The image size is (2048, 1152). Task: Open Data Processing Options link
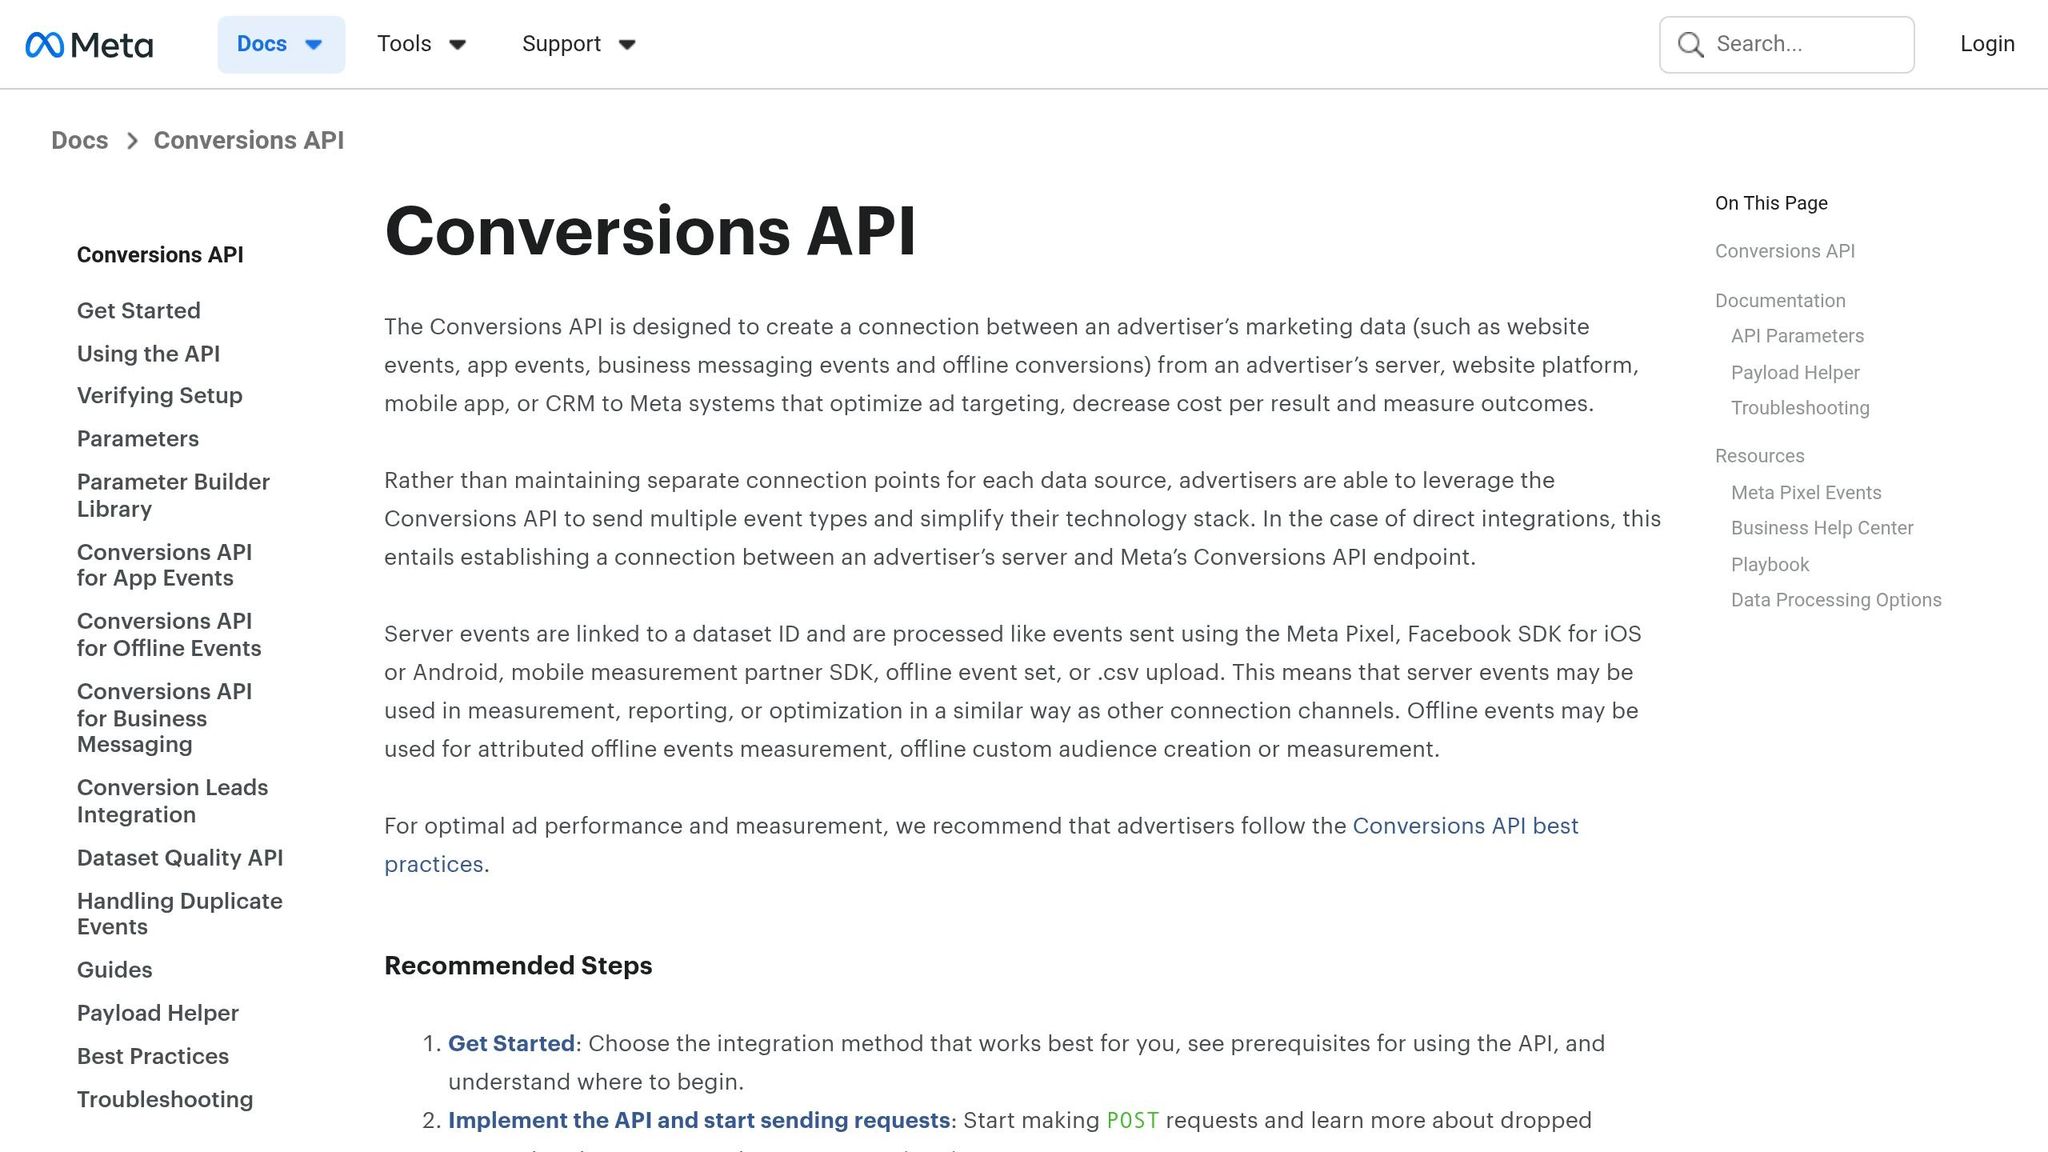(x=1836, y=600)
